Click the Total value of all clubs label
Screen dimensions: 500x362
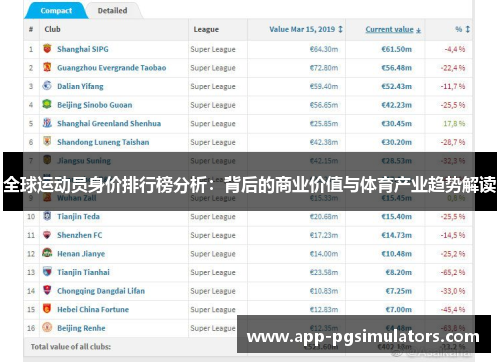(71, 347)
